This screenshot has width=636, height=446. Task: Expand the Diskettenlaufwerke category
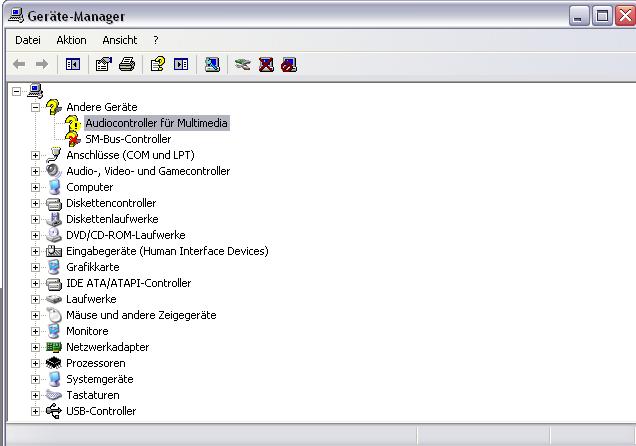(35, 219)
